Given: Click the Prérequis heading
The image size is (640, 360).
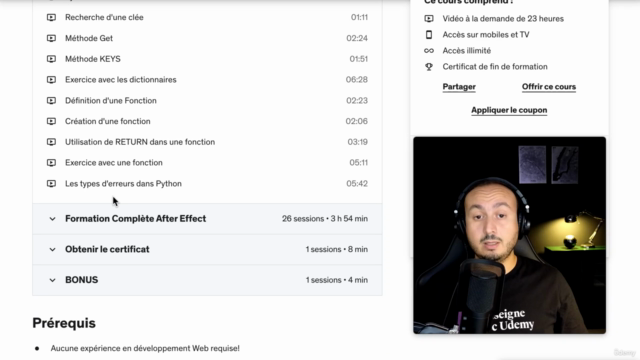Looking at the screenshot, I should click(64, 323).
